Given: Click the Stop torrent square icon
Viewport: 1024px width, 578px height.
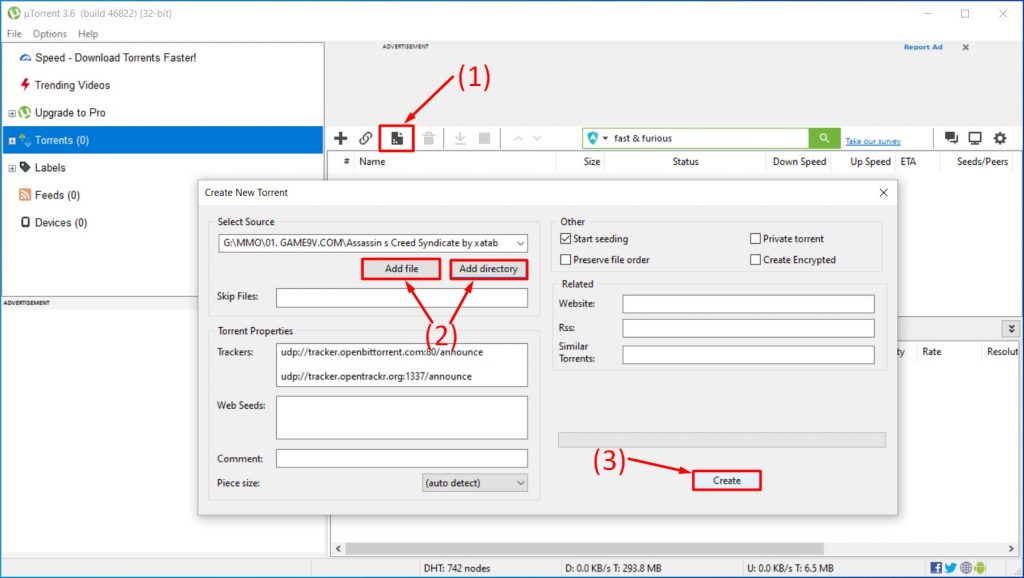Looking at the screenshot, I should click(485, 138).
